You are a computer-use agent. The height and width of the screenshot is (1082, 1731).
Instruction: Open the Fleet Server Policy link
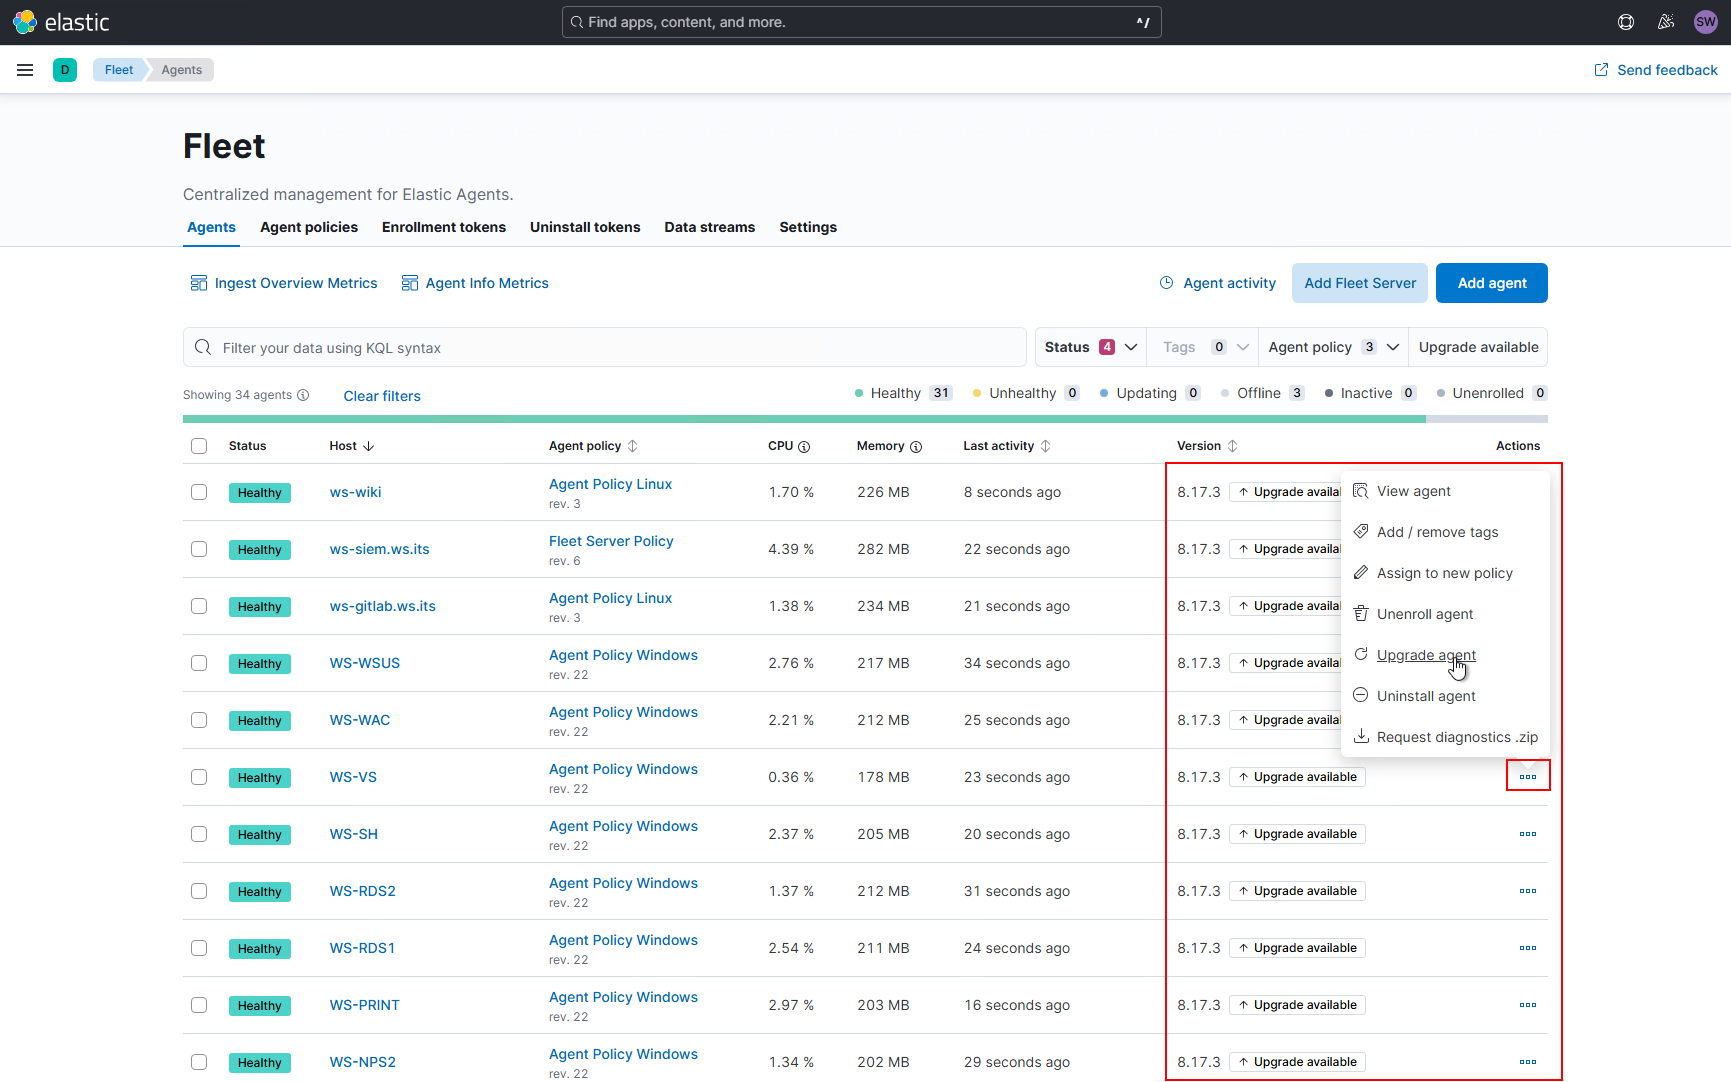(x=611, y=541)
